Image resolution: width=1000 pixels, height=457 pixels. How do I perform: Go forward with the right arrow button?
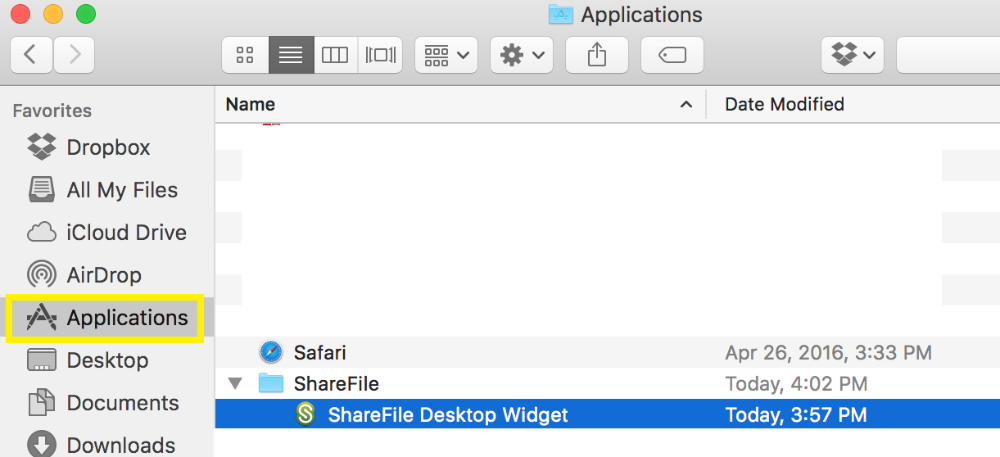74,55
